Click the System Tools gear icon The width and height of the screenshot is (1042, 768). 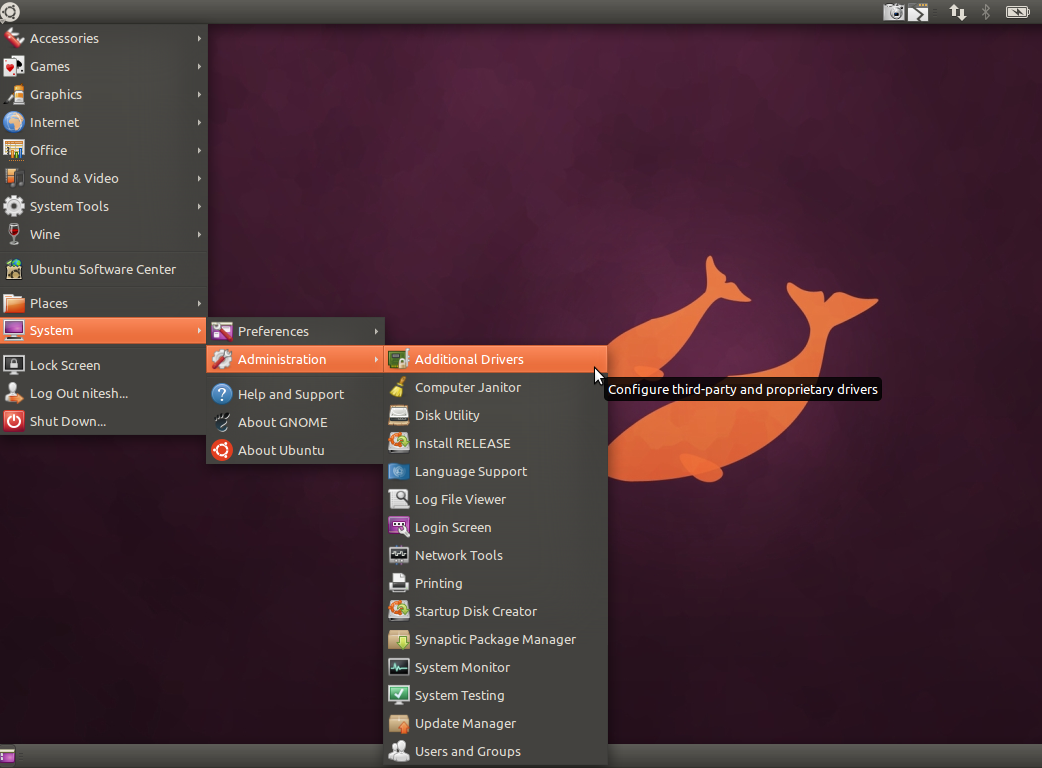click(14, 206)
